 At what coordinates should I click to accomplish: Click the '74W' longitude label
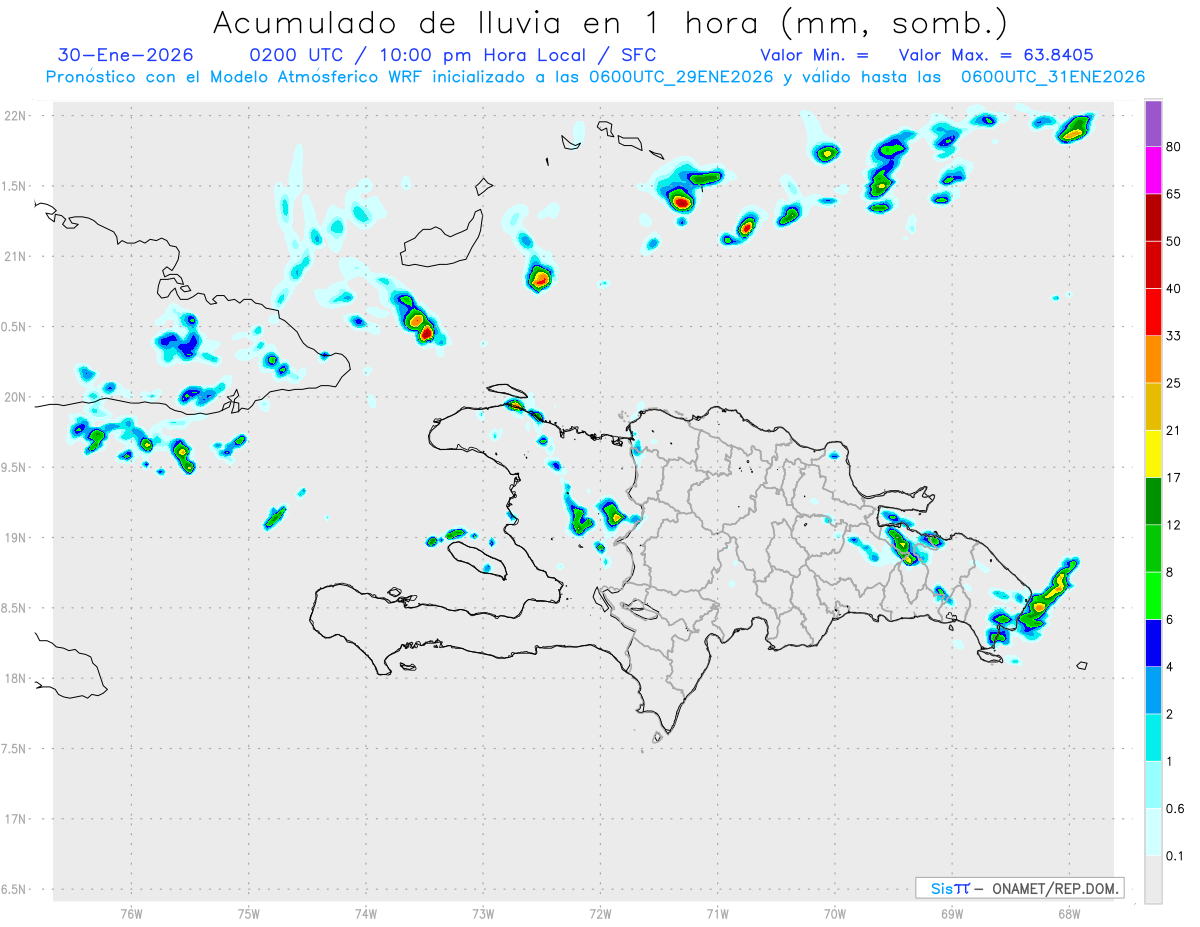click(366, 914)
